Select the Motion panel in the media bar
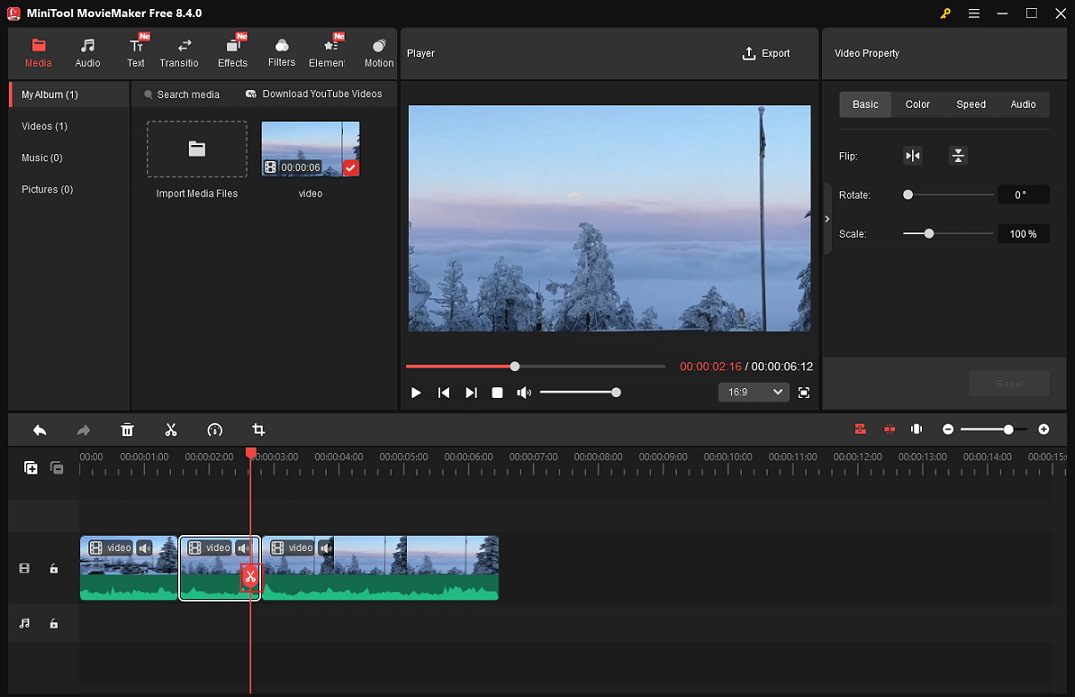This screenshot has height=697, width=1075. 378,52
